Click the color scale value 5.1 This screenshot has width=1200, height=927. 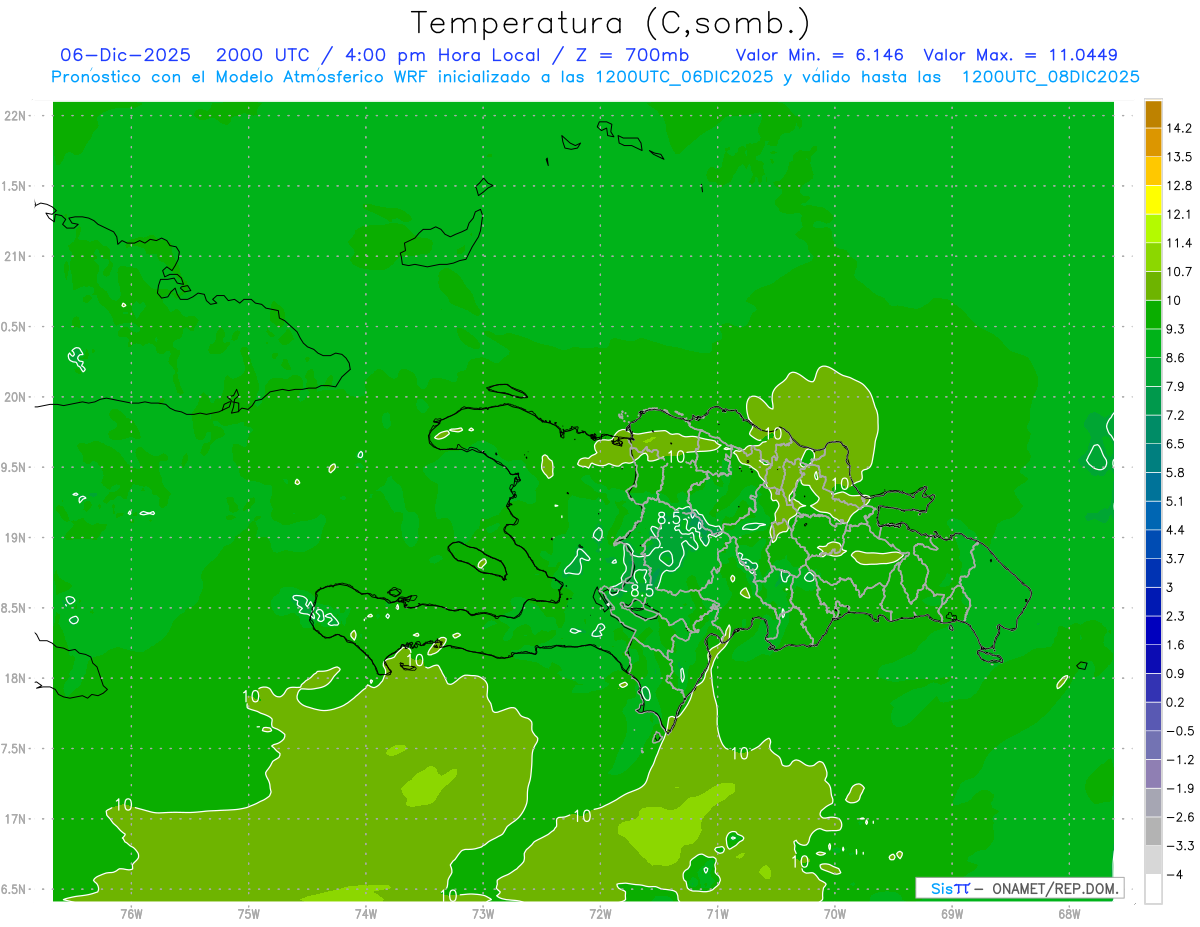[x=1175, y=501]
